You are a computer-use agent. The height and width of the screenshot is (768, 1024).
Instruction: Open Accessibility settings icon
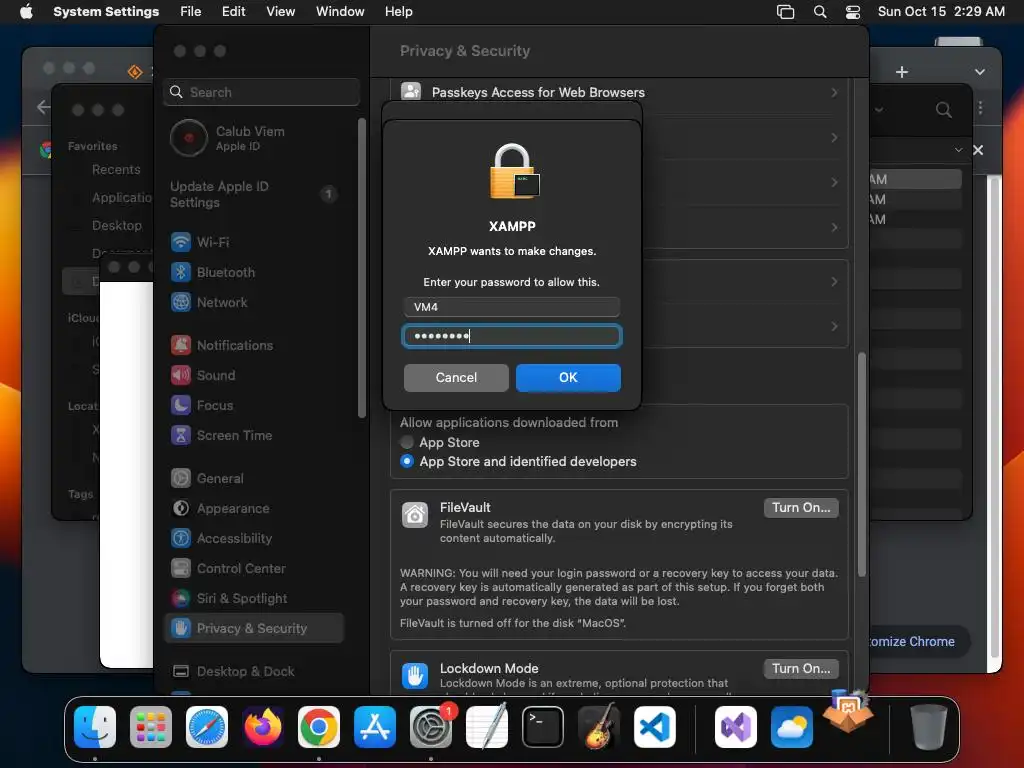pos(181,538)
